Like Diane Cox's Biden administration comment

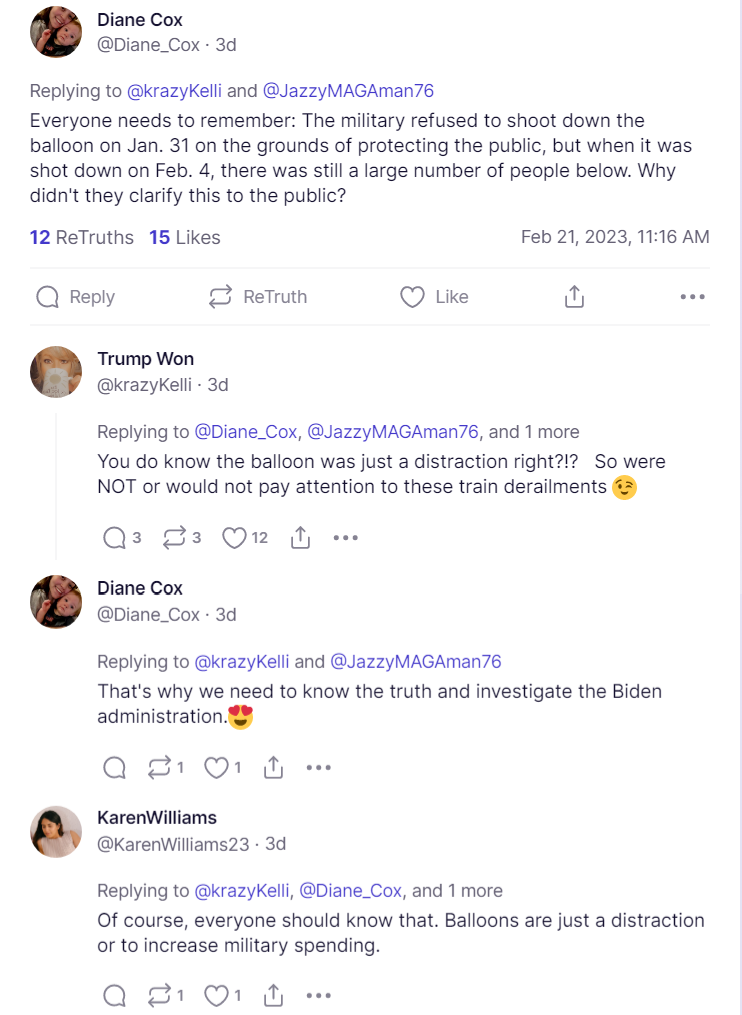click(216, 768)
